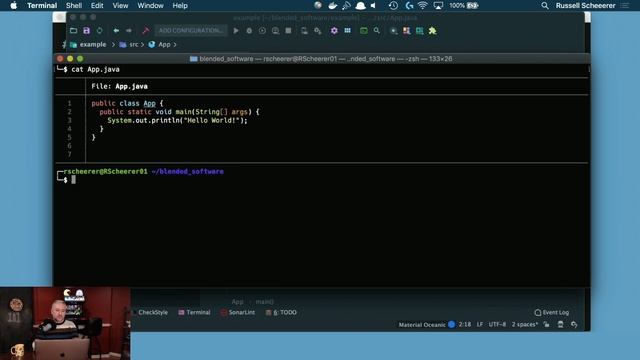Click the Forward navigation arrow in IDE toolbar
This screenshot has height=360, width=640.
[x=129, y=31]
